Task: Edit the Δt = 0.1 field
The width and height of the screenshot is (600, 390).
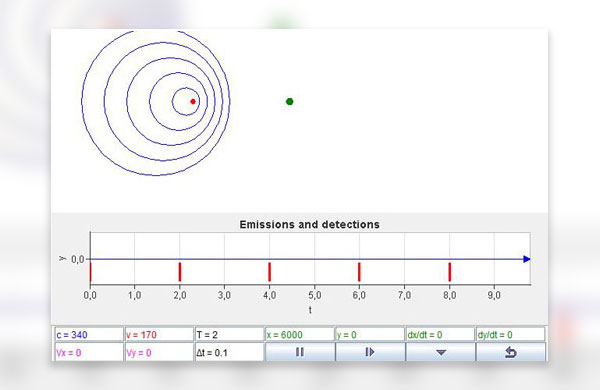Action: point(230,352)
